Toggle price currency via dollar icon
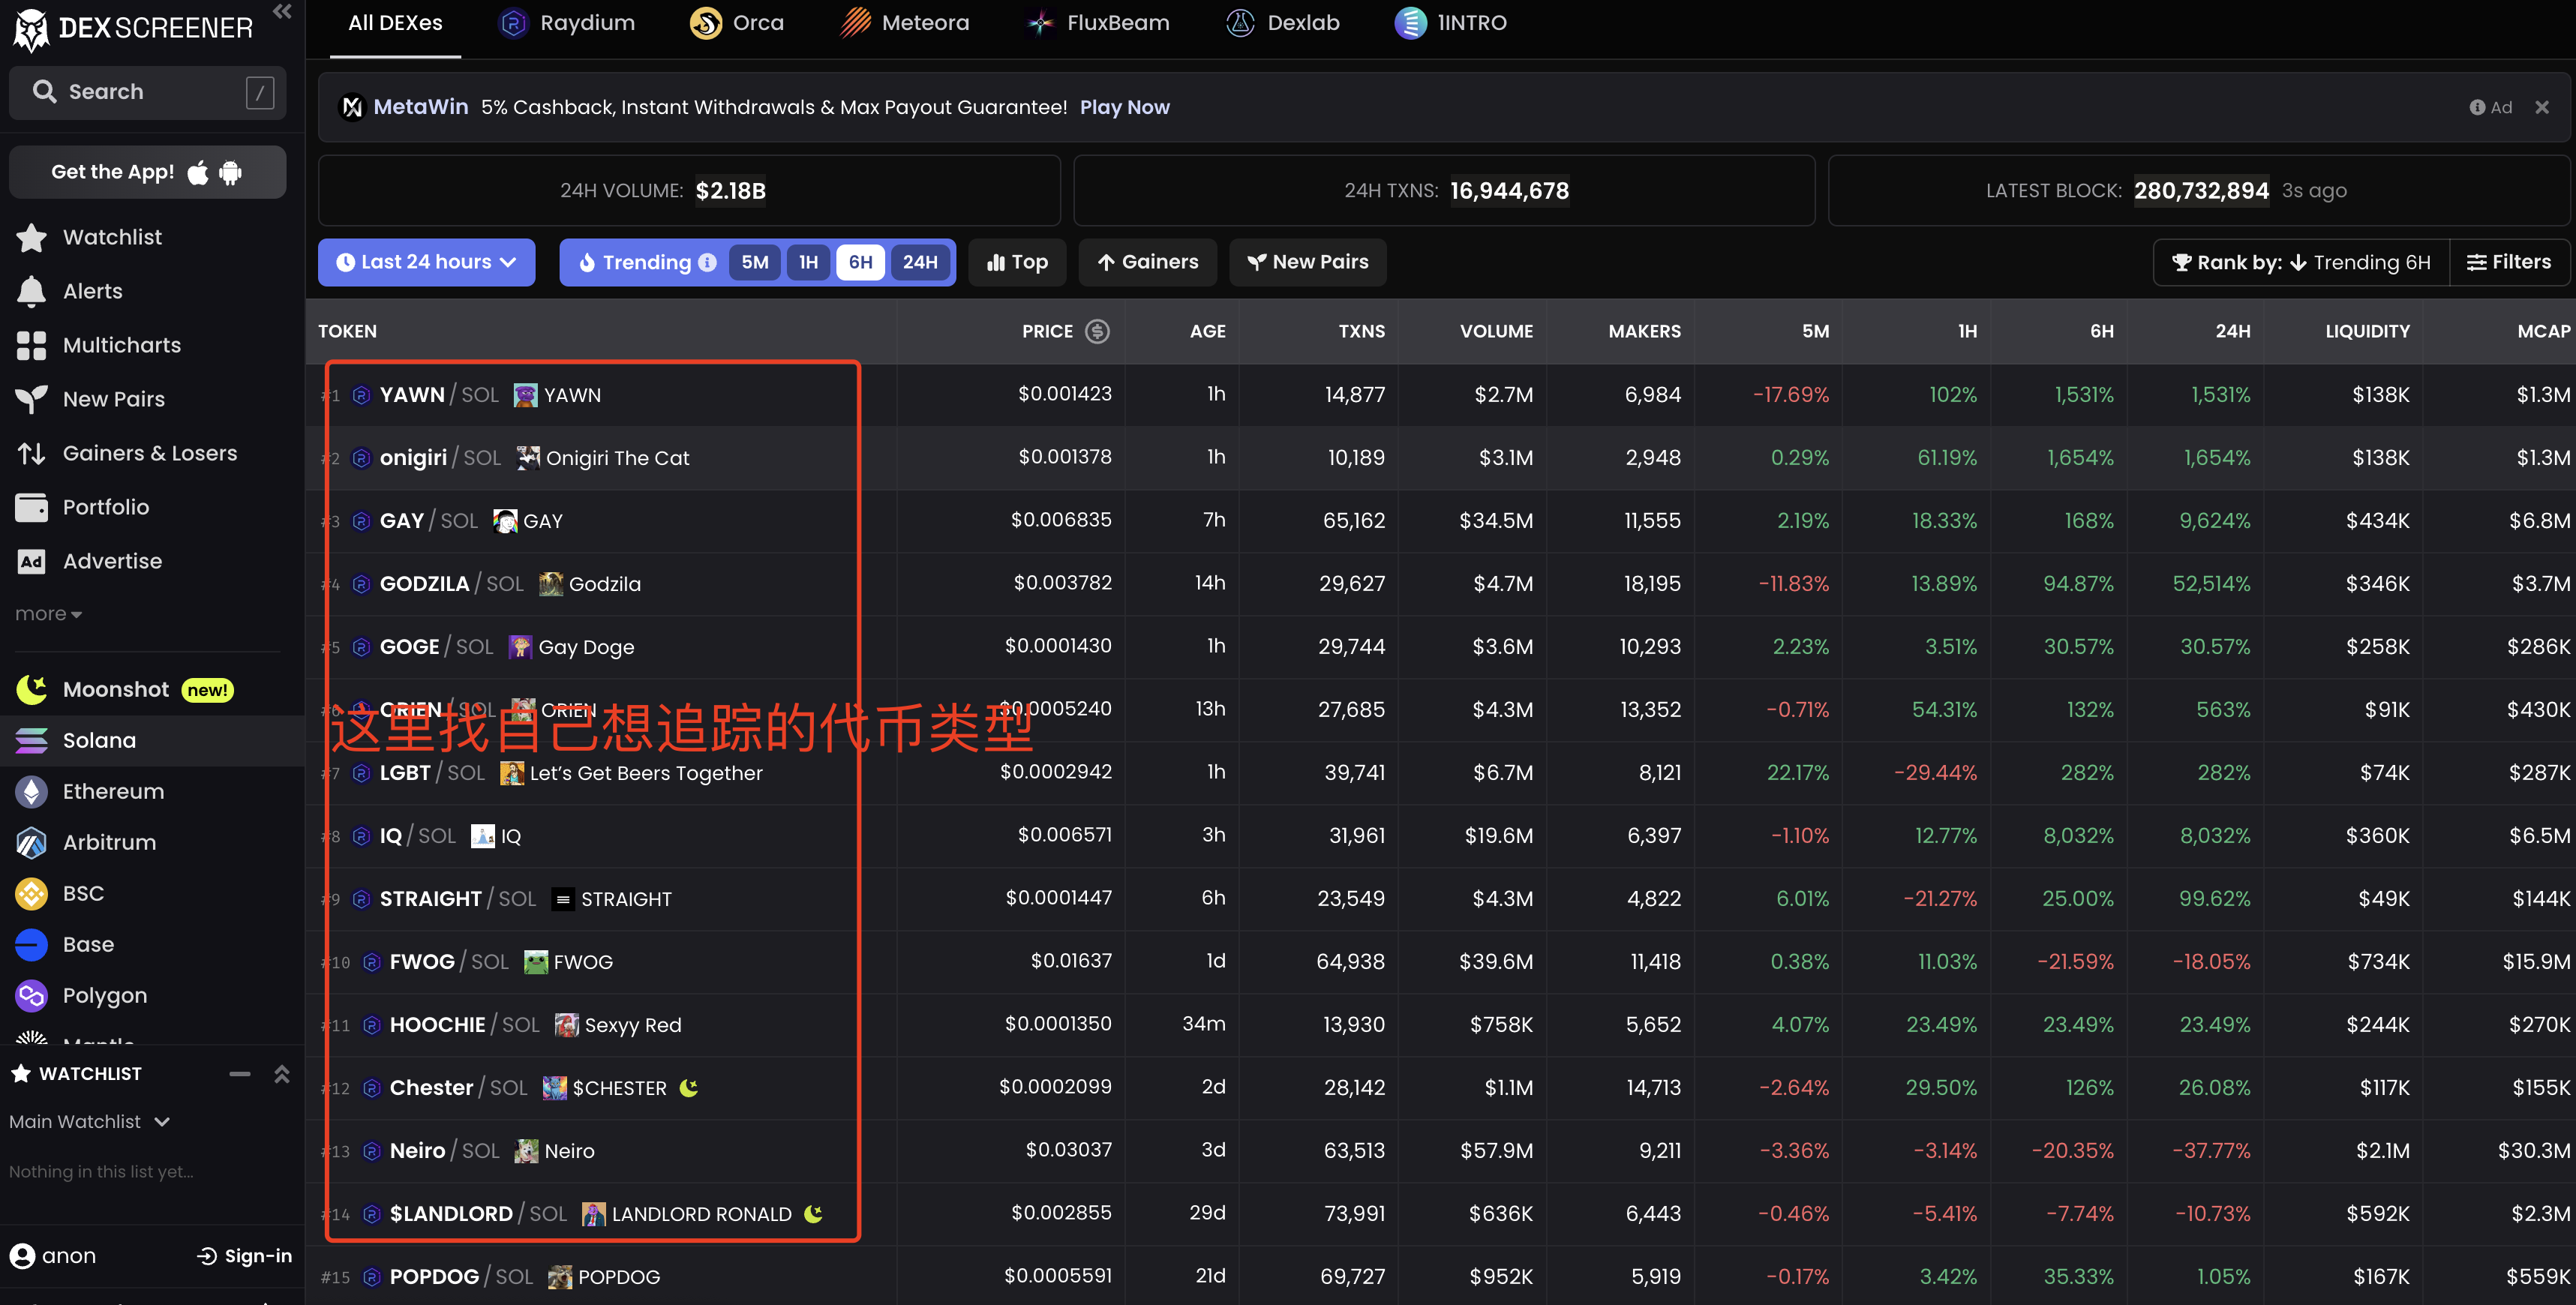Image resolution: width=2576 pixels, height=1305 pixels. tap(1097, 331)
